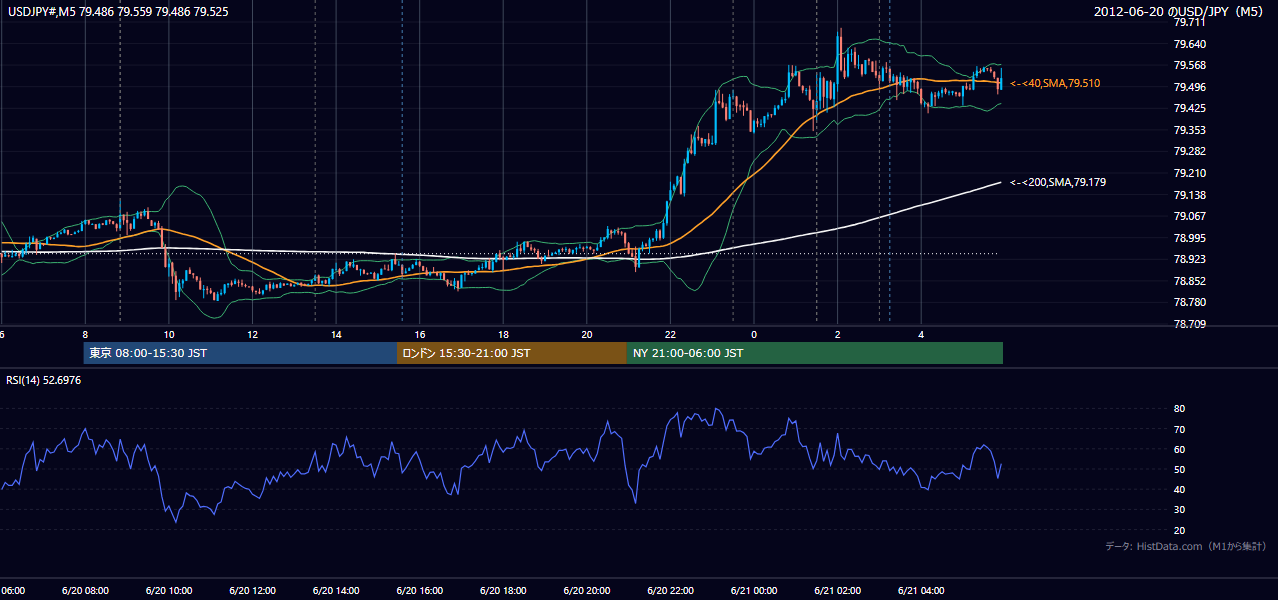The height and width of the screenshot is (600, 1278).
Task: Click the RSI(14) 52.6976 indicator label
Action: pos(44,380)
